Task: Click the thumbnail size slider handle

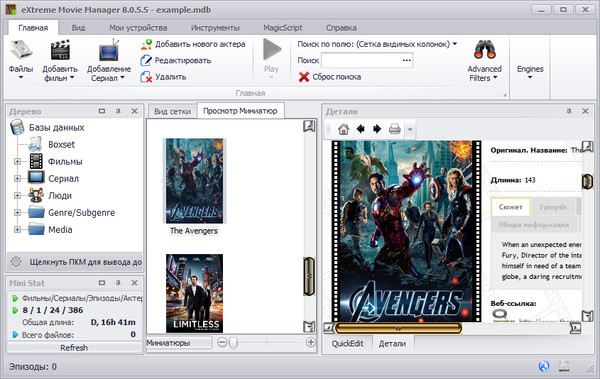Action: tap(233, 343)
